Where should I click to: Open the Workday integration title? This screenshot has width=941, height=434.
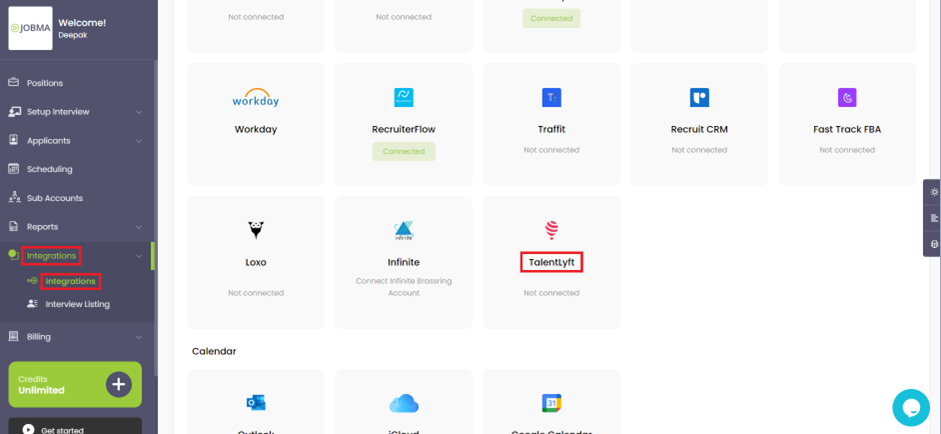click(x=256, y=129)
